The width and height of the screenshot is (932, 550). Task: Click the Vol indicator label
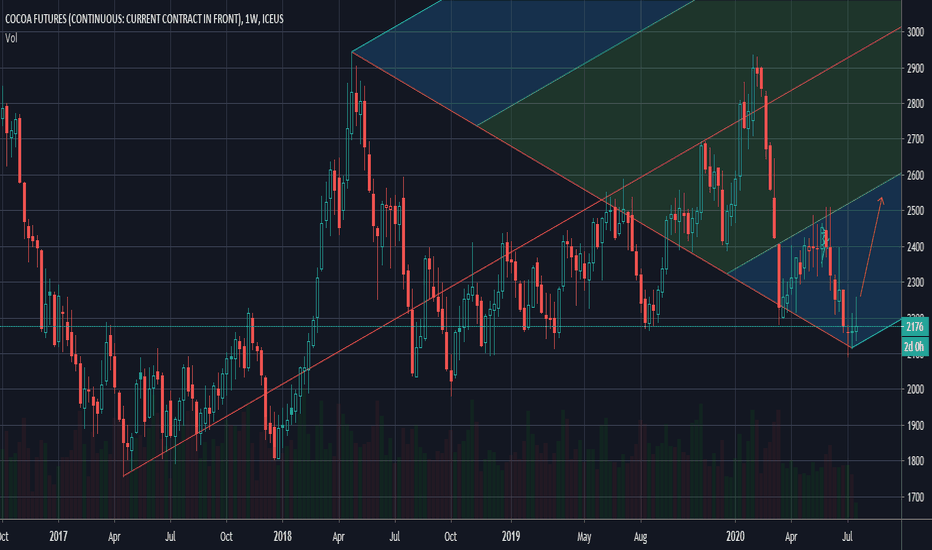(11, 38)
